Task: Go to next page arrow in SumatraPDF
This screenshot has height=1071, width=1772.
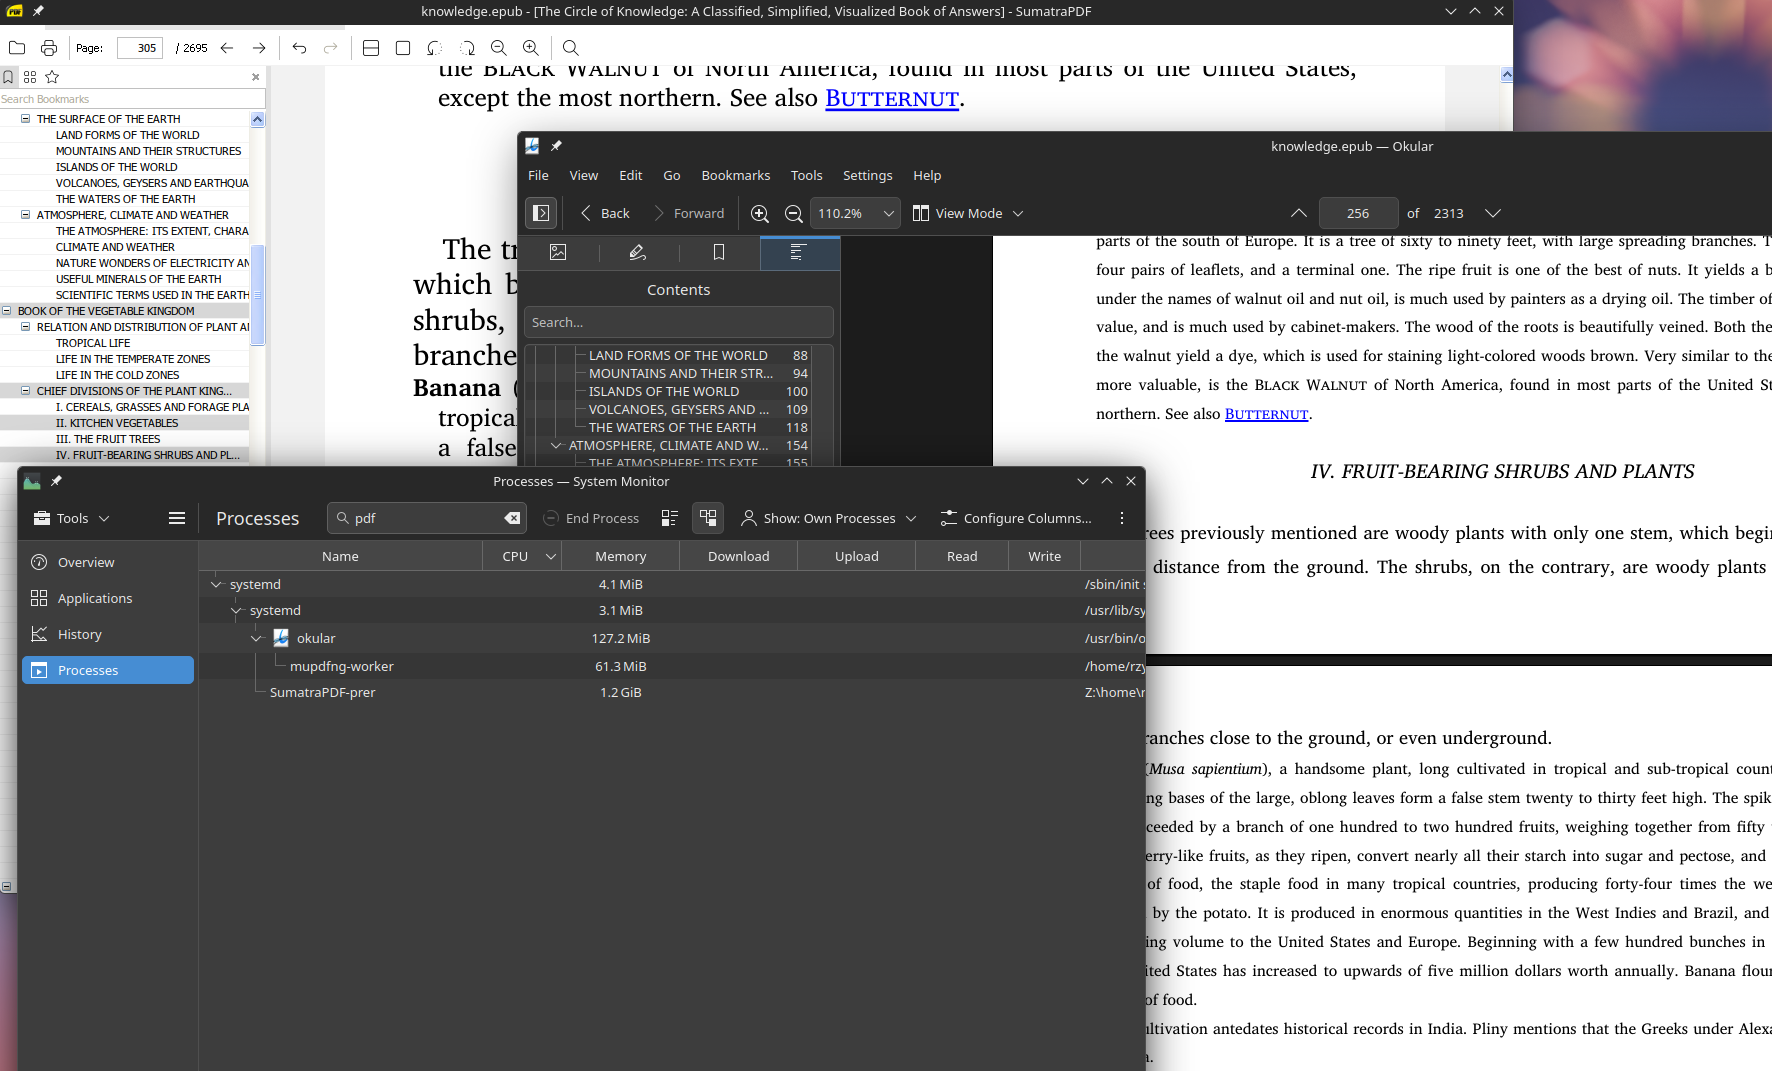Action: [x=259, y=48]
